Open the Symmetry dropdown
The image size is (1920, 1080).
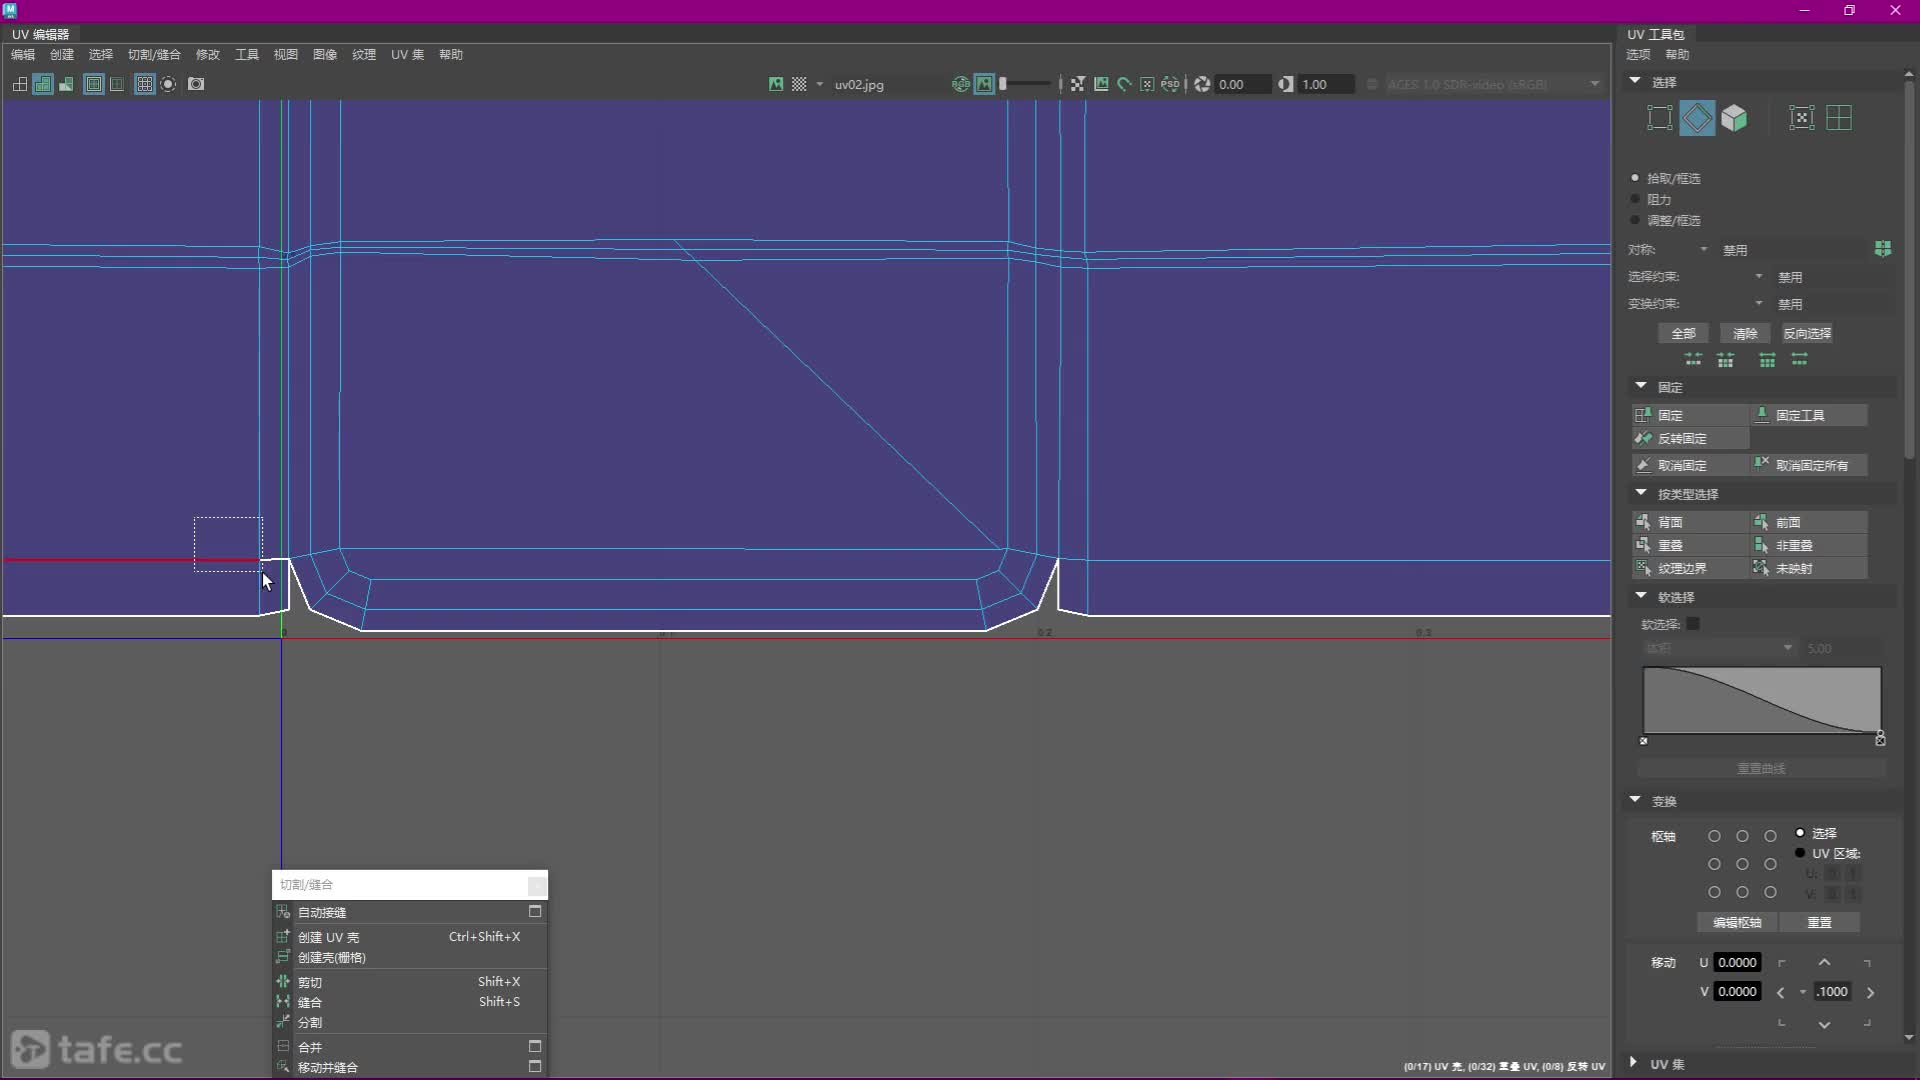(x=1704, y=250)
